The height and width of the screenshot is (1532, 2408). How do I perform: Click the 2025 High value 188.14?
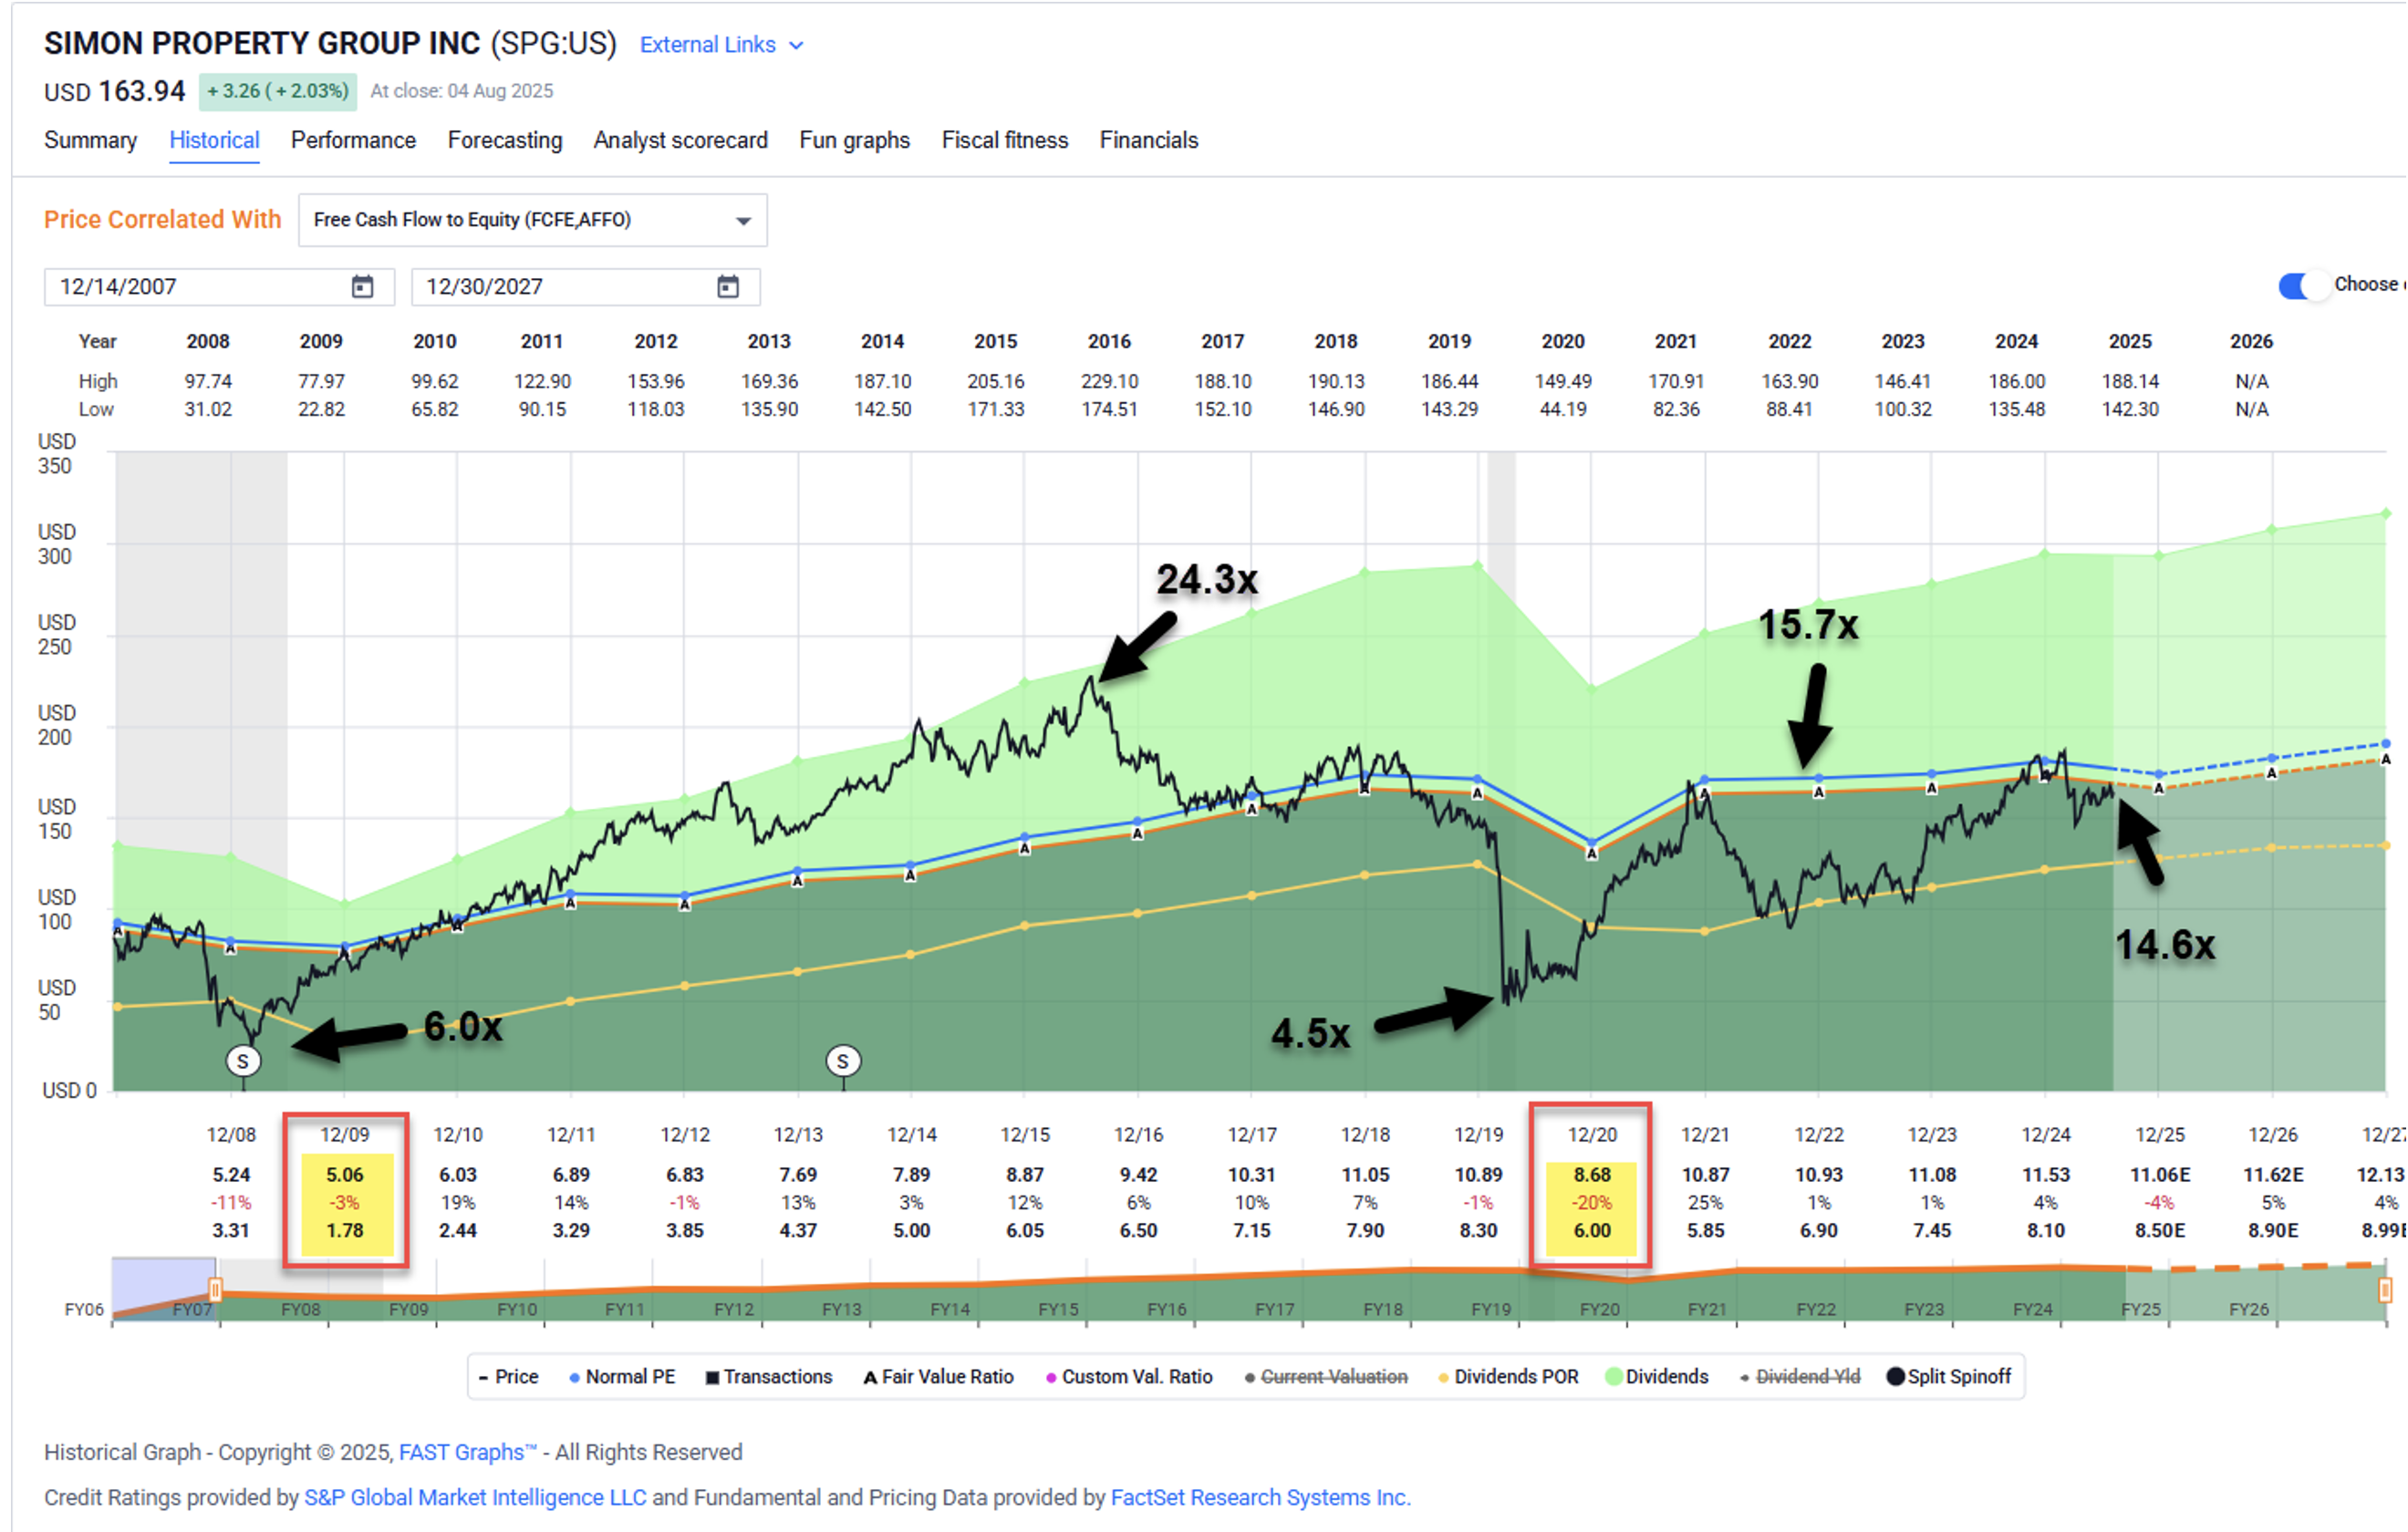click(x=2130, y=382)
